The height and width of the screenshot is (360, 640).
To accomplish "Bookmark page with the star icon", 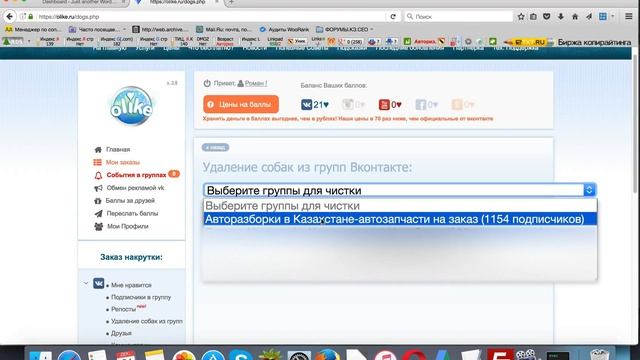I will (x=521, y=16).
